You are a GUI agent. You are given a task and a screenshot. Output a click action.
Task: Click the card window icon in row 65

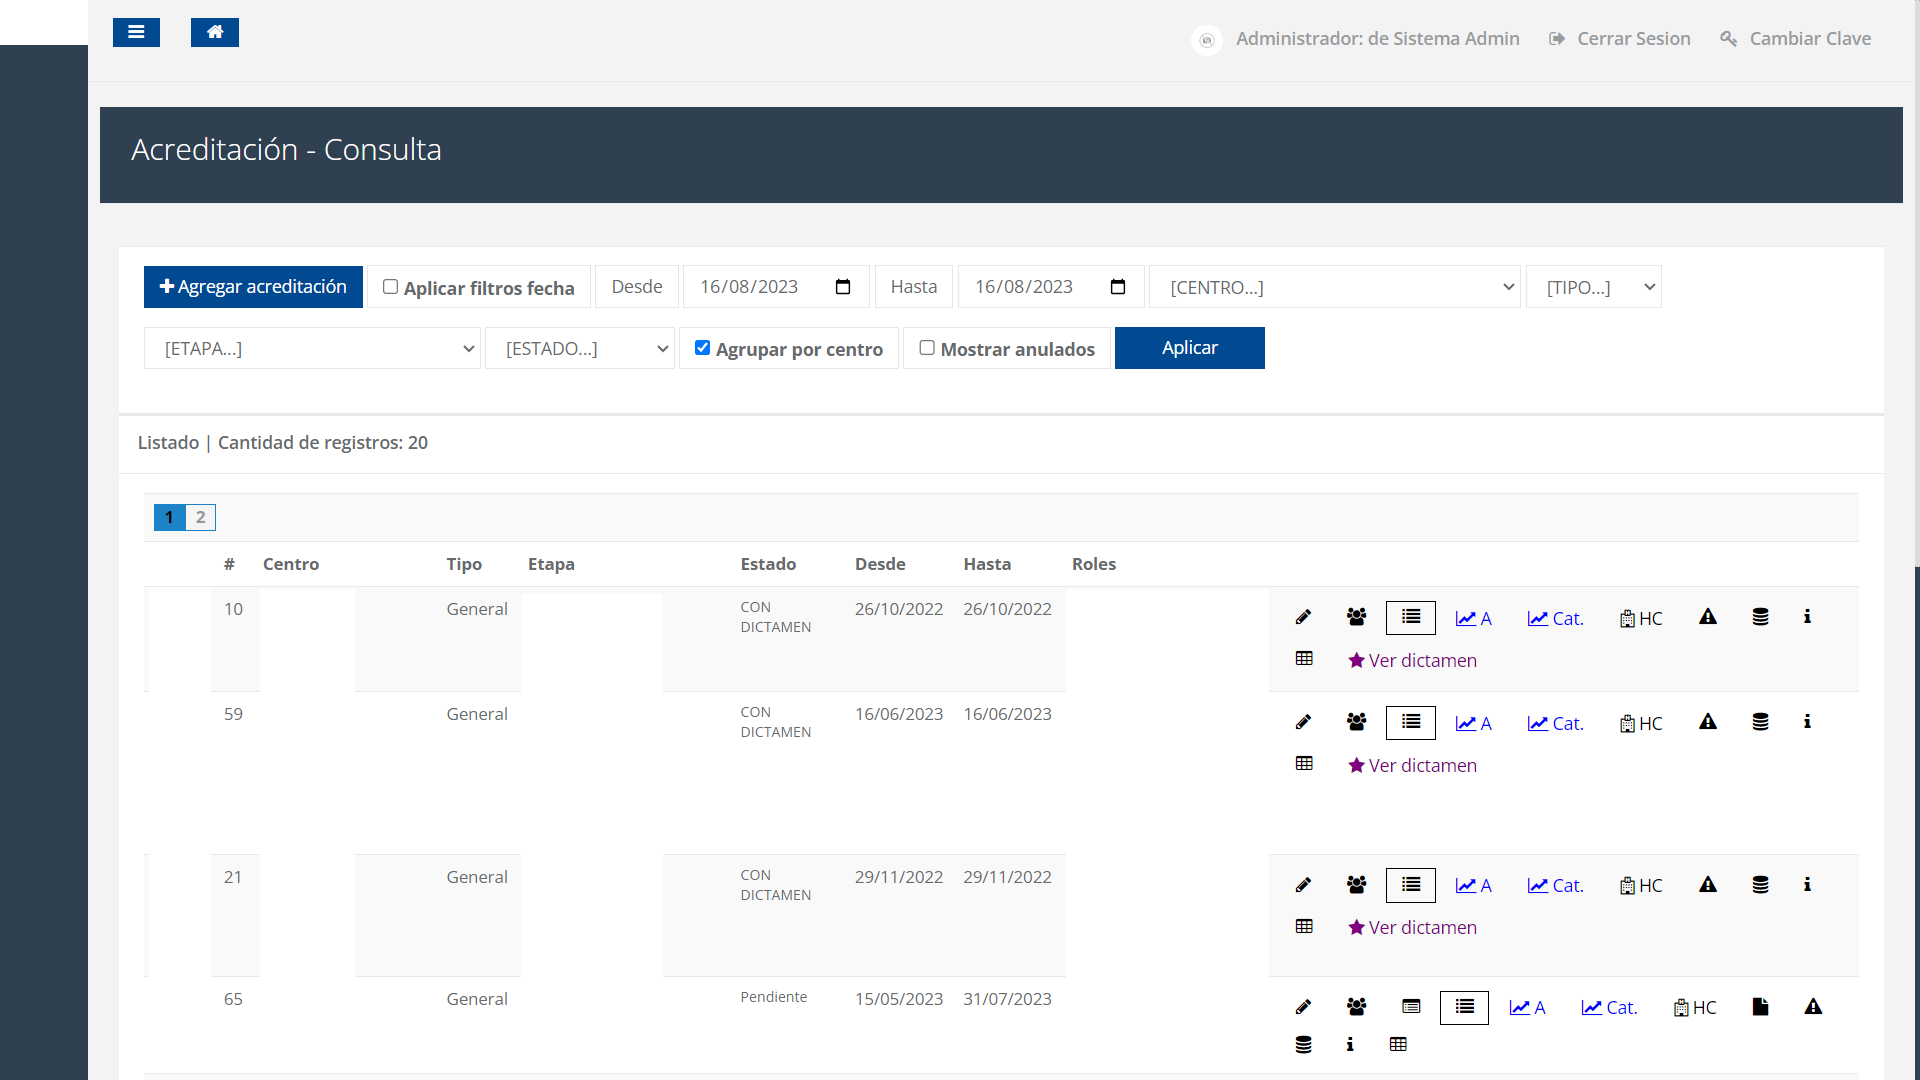(x=1411, y=1007)
